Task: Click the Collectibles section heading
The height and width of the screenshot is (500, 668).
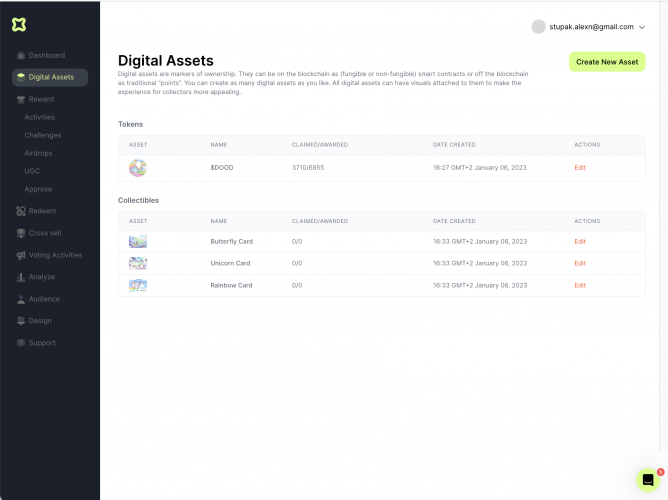Action: [138, 200]
